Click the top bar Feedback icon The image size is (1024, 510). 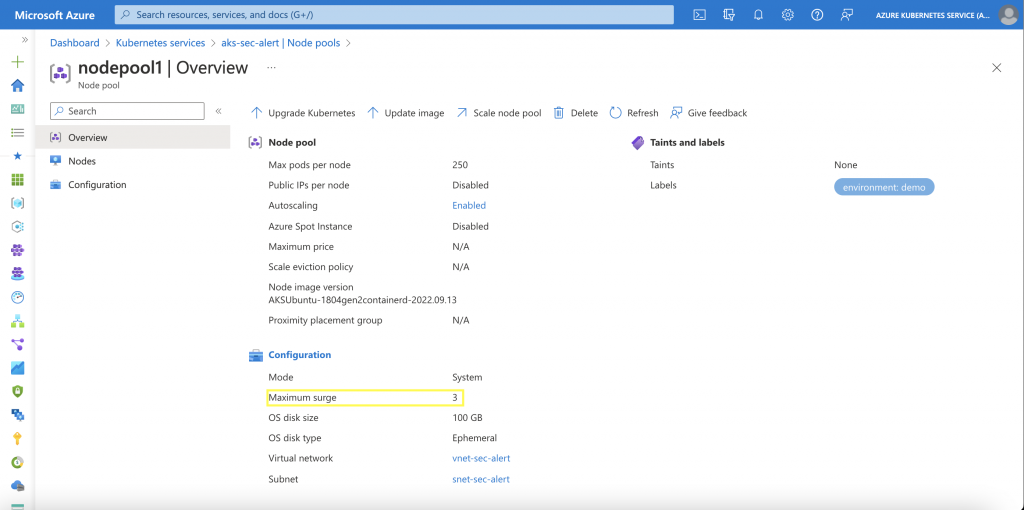pos(847,15)
